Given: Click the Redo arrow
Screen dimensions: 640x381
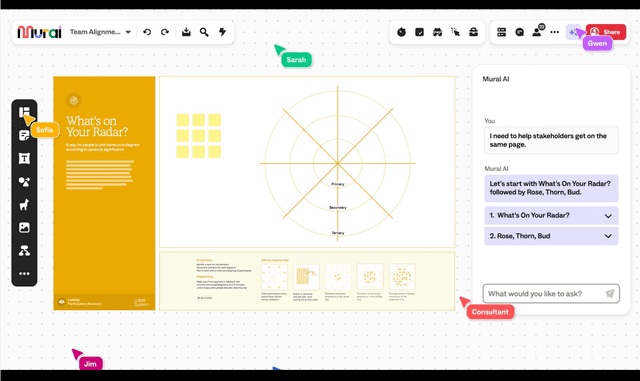Looking at the screenshot, I should pyautogui.click(x=165, y=32).
